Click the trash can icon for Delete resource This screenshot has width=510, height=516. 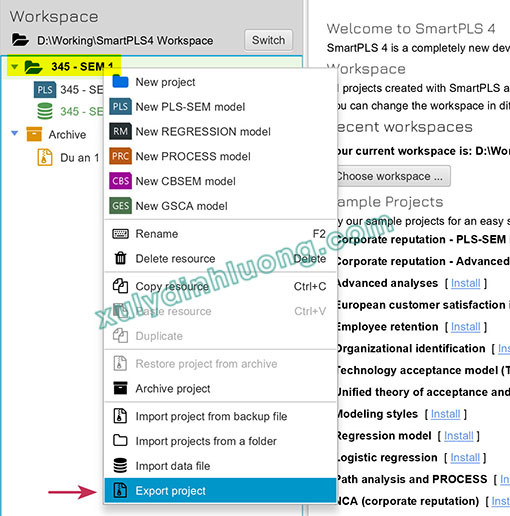(120, 258)
